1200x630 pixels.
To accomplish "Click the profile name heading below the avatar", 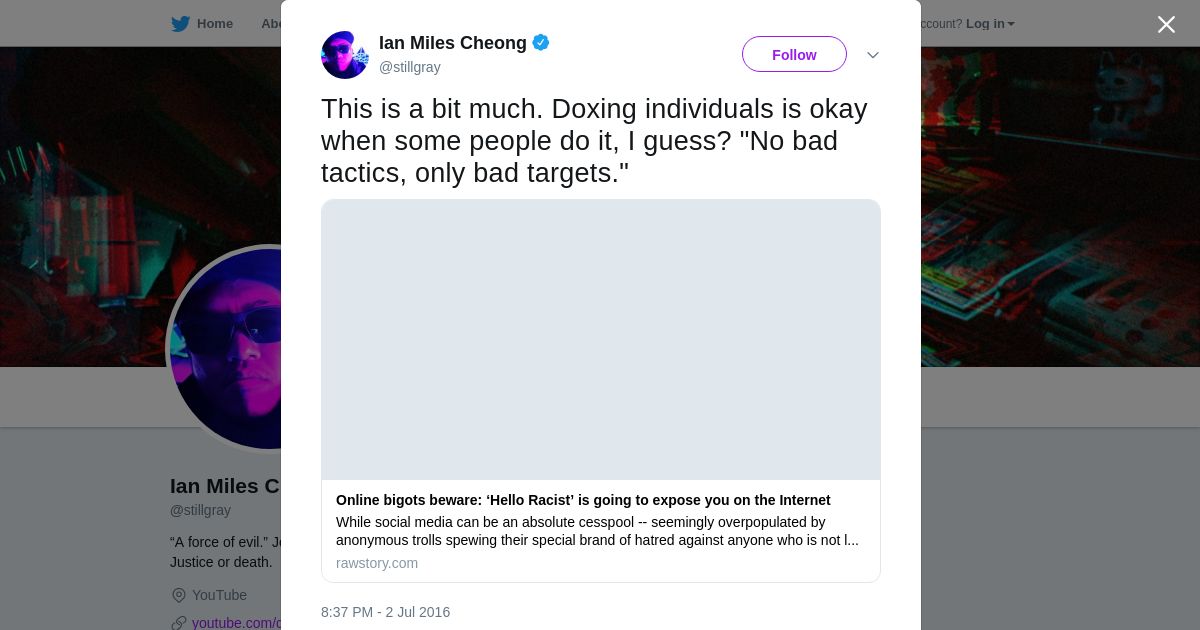I will point(225,486).
